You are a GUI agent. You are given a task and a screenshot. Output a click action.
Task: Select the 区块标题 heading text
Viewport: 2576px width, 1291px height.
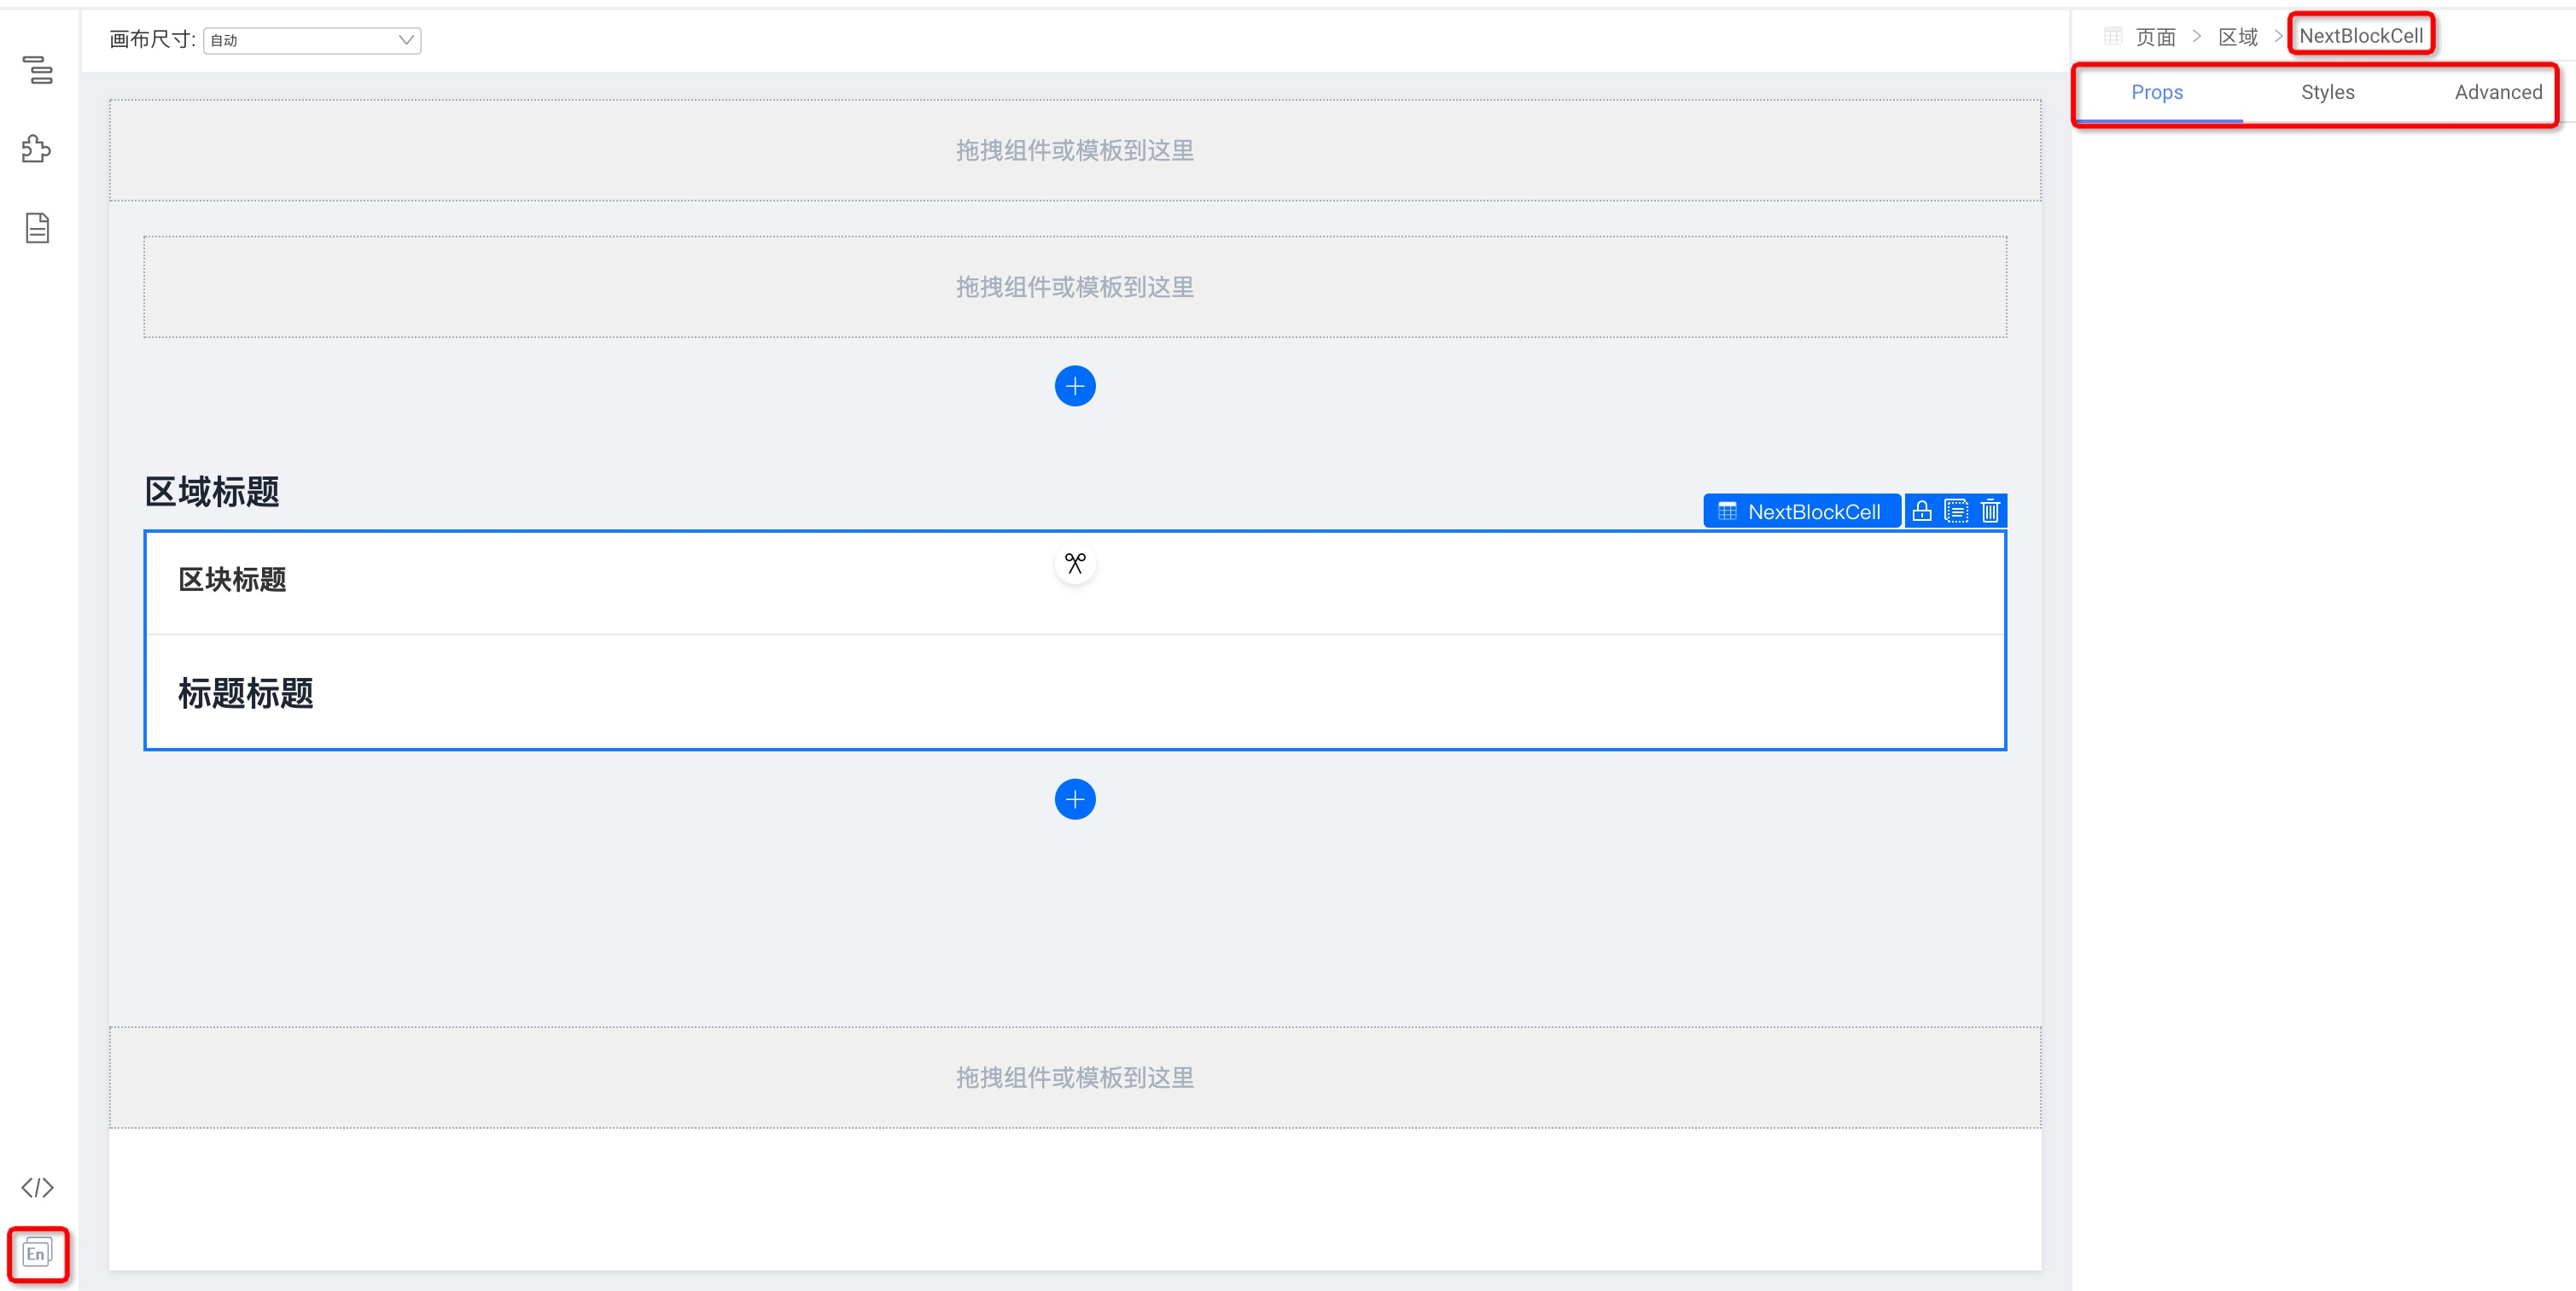tap(232, 580)
